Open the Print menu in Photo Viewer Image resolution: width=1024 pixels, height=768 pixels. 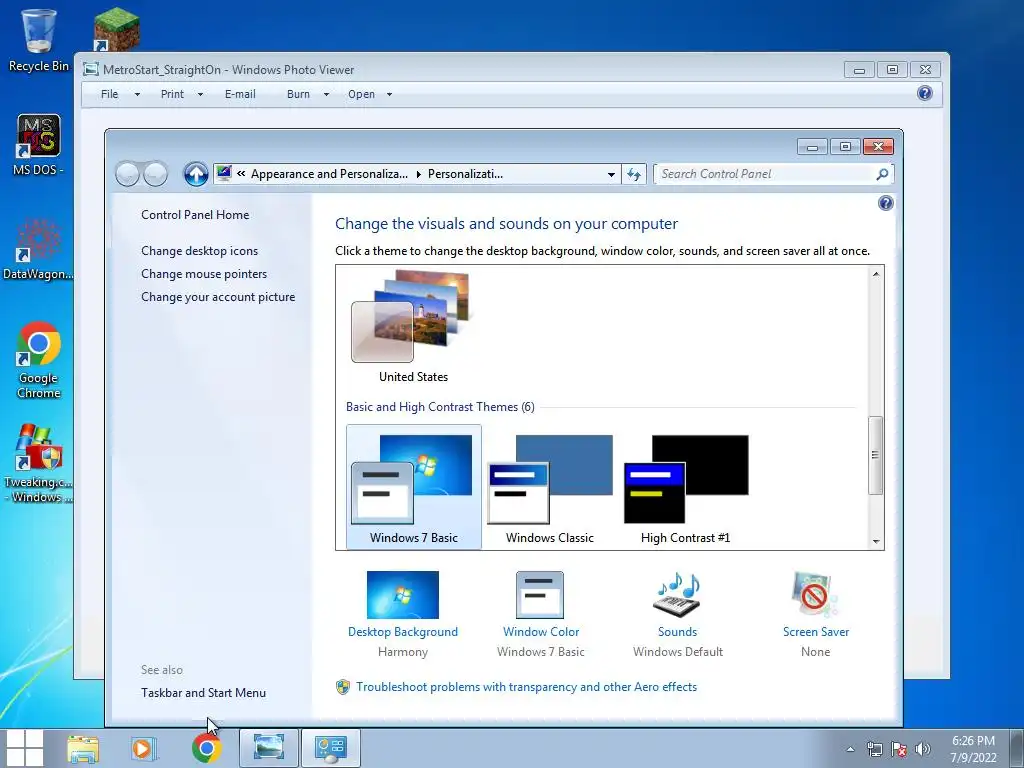tap(172, 94)
